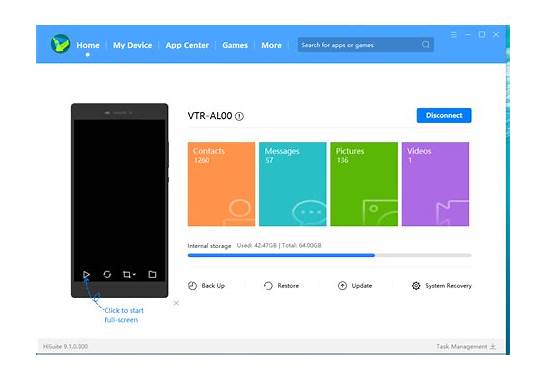Screen dimensions: 546x380
Task: Expand the screenshot options dropdown arrow
Action: [134, 274]
